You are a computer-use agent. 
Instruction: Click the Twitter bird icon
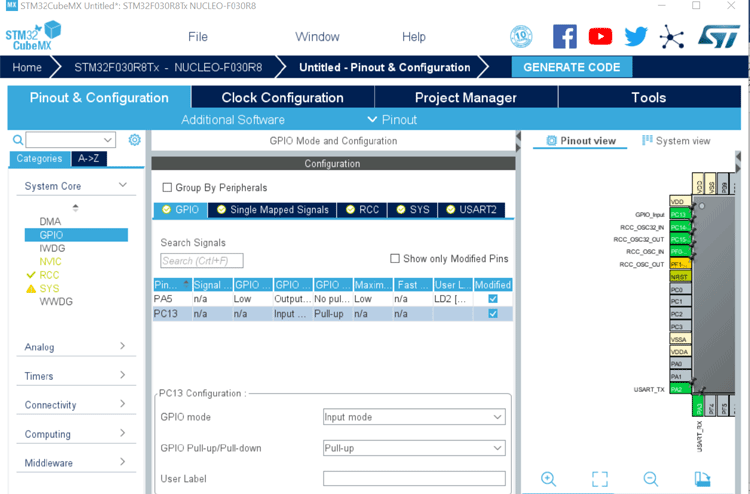[636, 37]
